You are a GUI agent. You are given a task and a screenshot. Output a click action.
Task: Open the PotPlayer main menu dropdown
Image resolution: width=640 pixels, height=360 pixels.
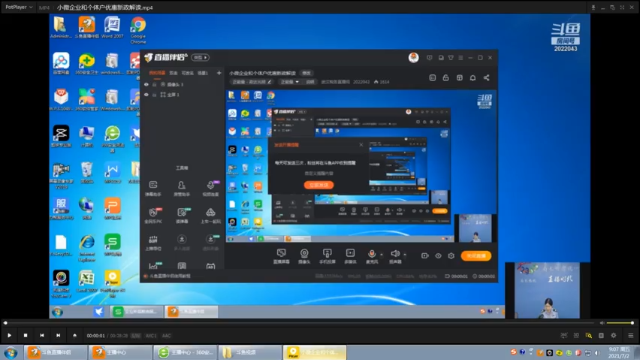[19, 7]
